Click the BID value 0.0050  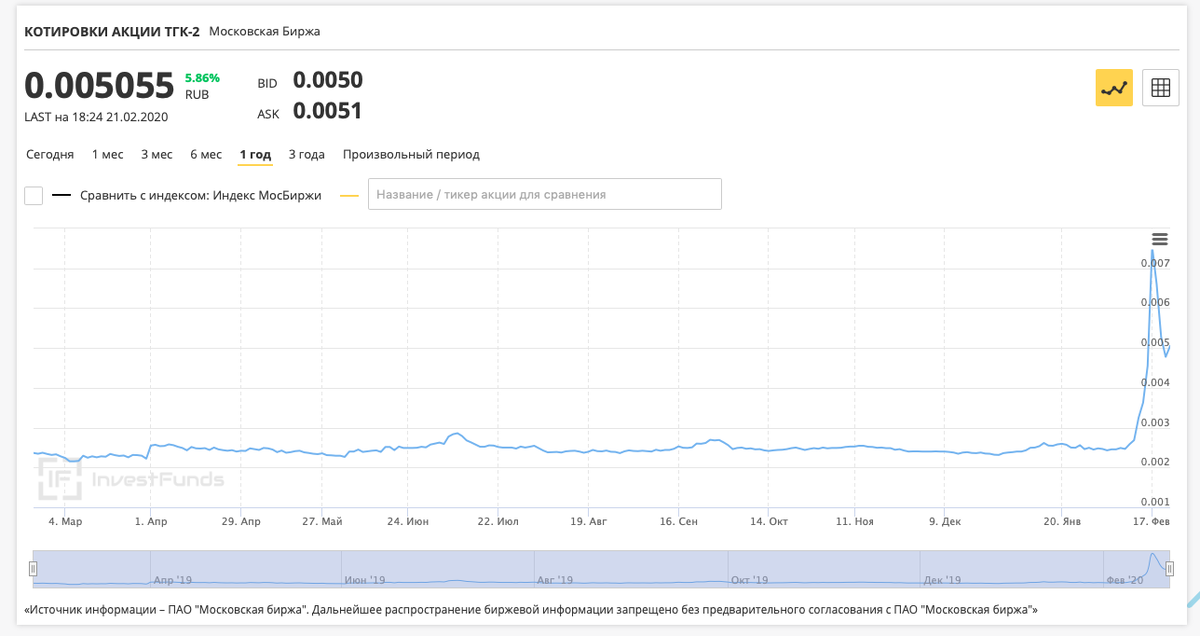tap(328, 80)
